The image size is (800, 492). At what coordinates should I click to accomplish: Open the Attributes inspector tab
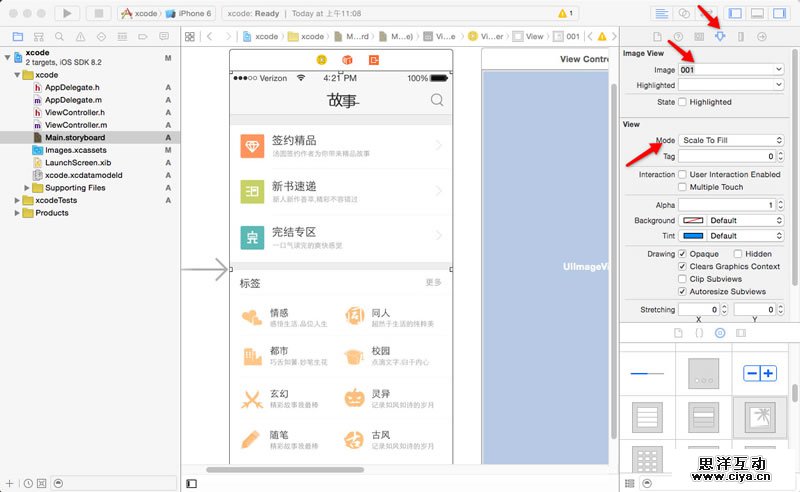pos(720,36)
